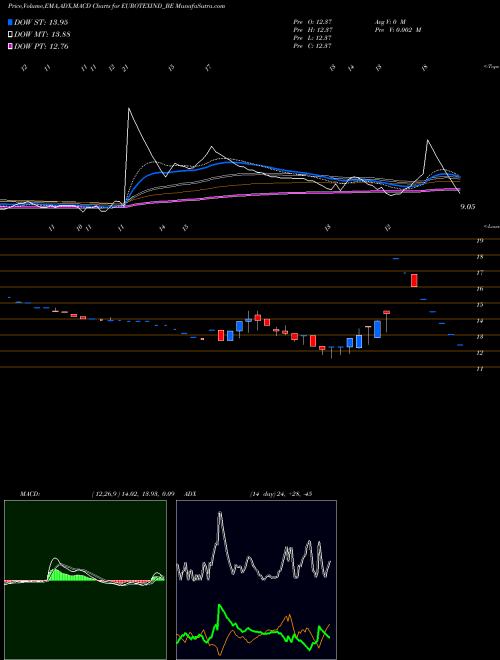Click the 13 price axis label
Viewport: 500px width, 660px height.
pyautogui.click(x=479, y=337)
